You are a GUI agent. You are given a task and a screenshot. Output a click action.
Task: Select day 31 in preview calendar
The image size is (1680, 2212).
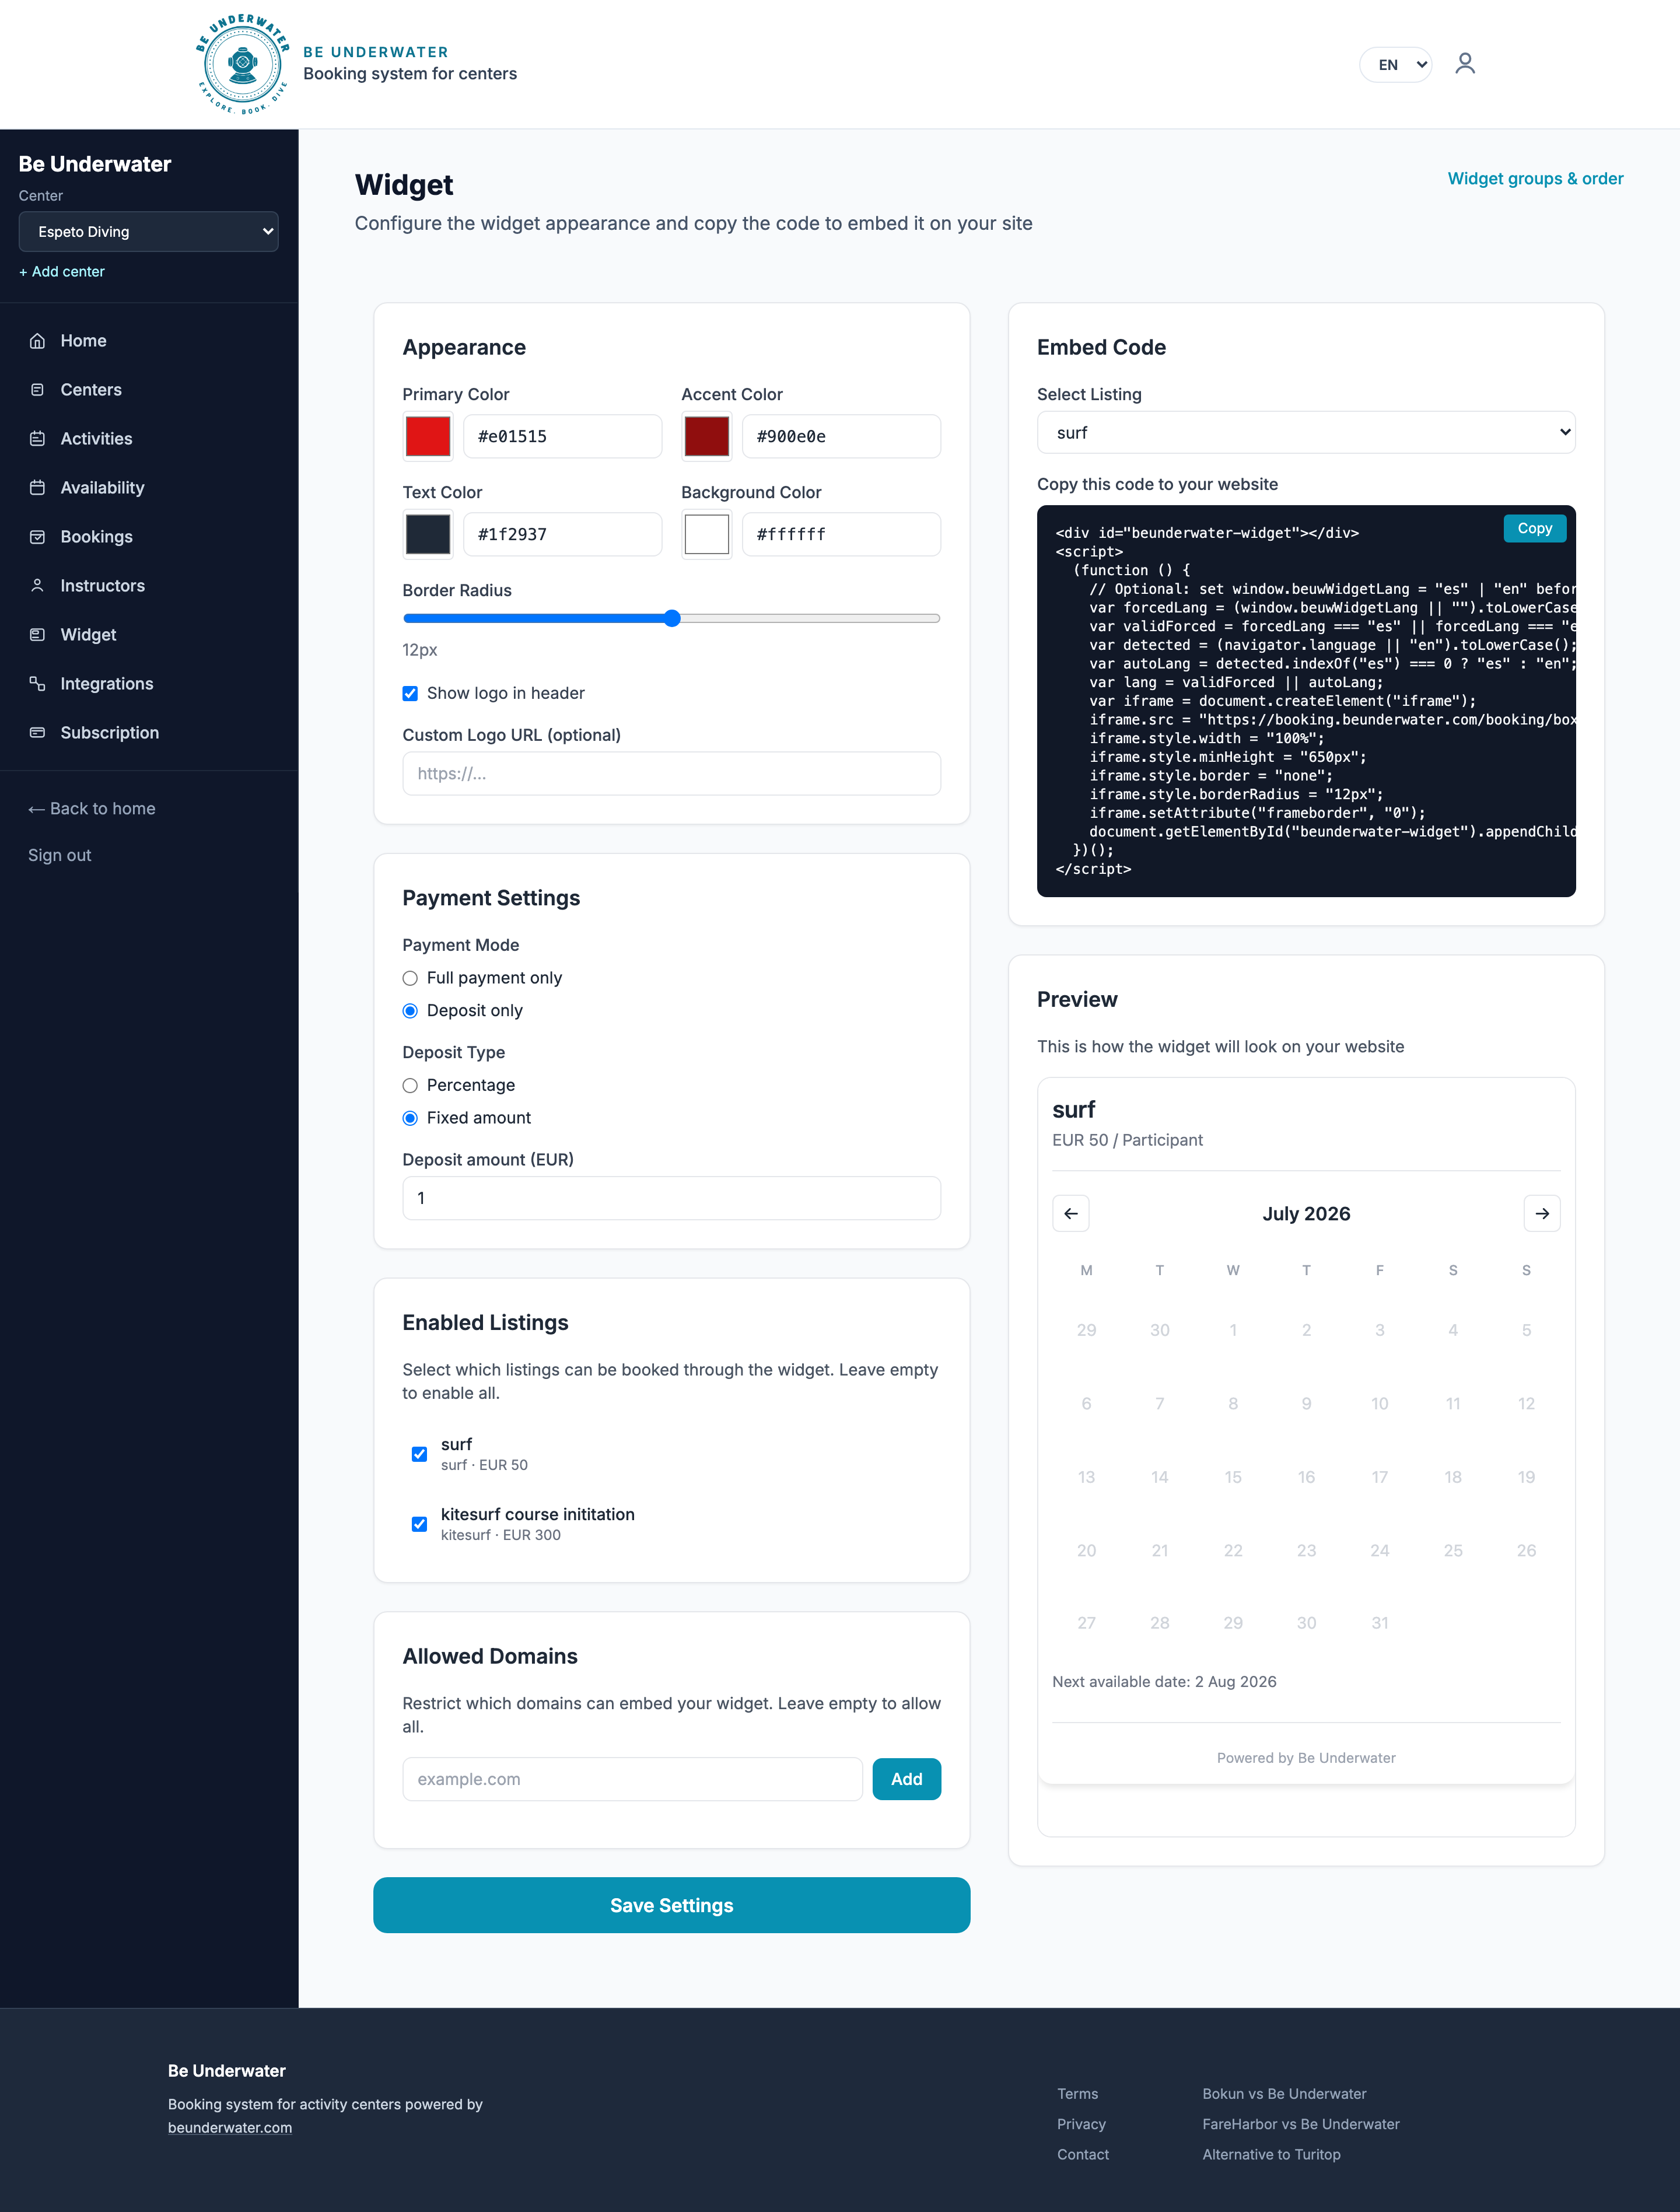(1380, 1624)
